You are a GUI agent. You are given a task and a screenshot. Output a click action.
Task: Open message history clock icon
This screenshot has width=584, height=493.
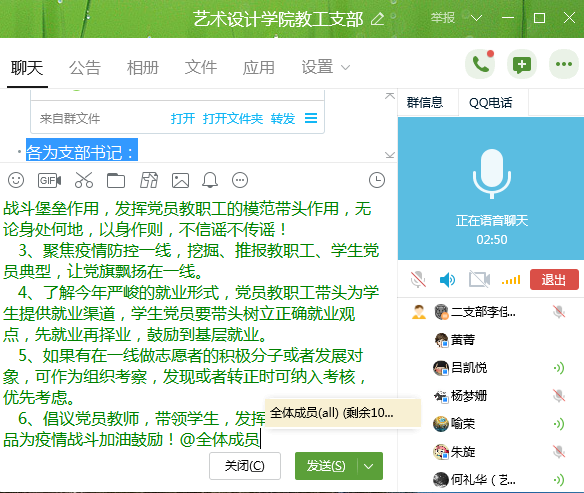click(377, 180)
